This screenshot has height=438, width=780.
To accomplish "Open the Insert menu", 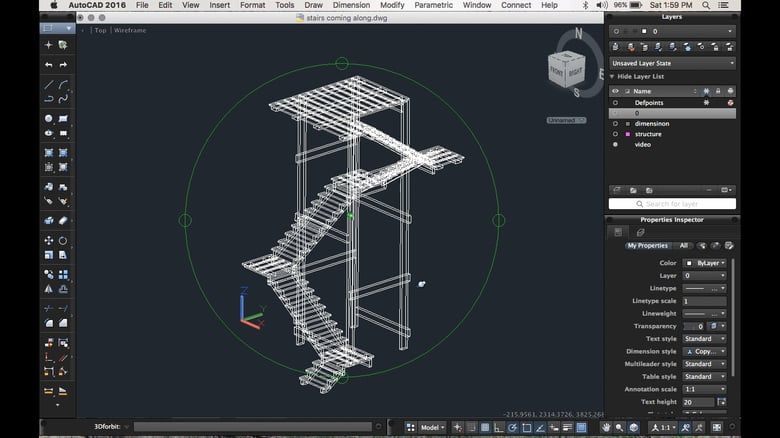I will [219, 5].
